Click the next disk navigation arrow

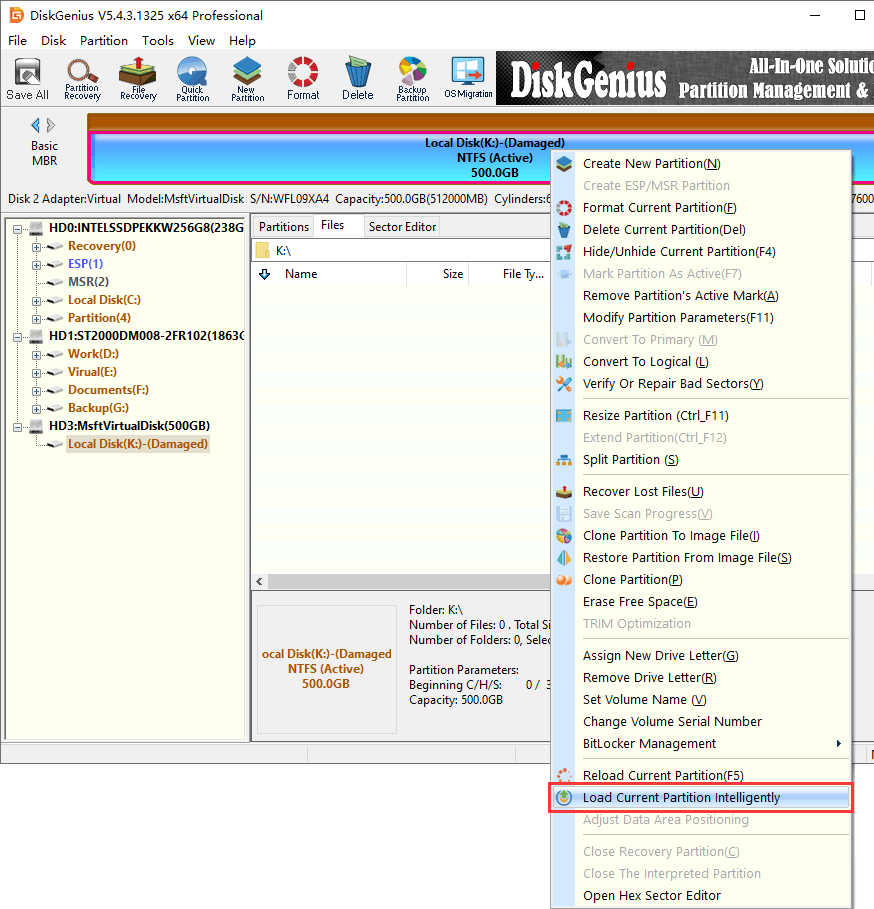click(51, 125)
